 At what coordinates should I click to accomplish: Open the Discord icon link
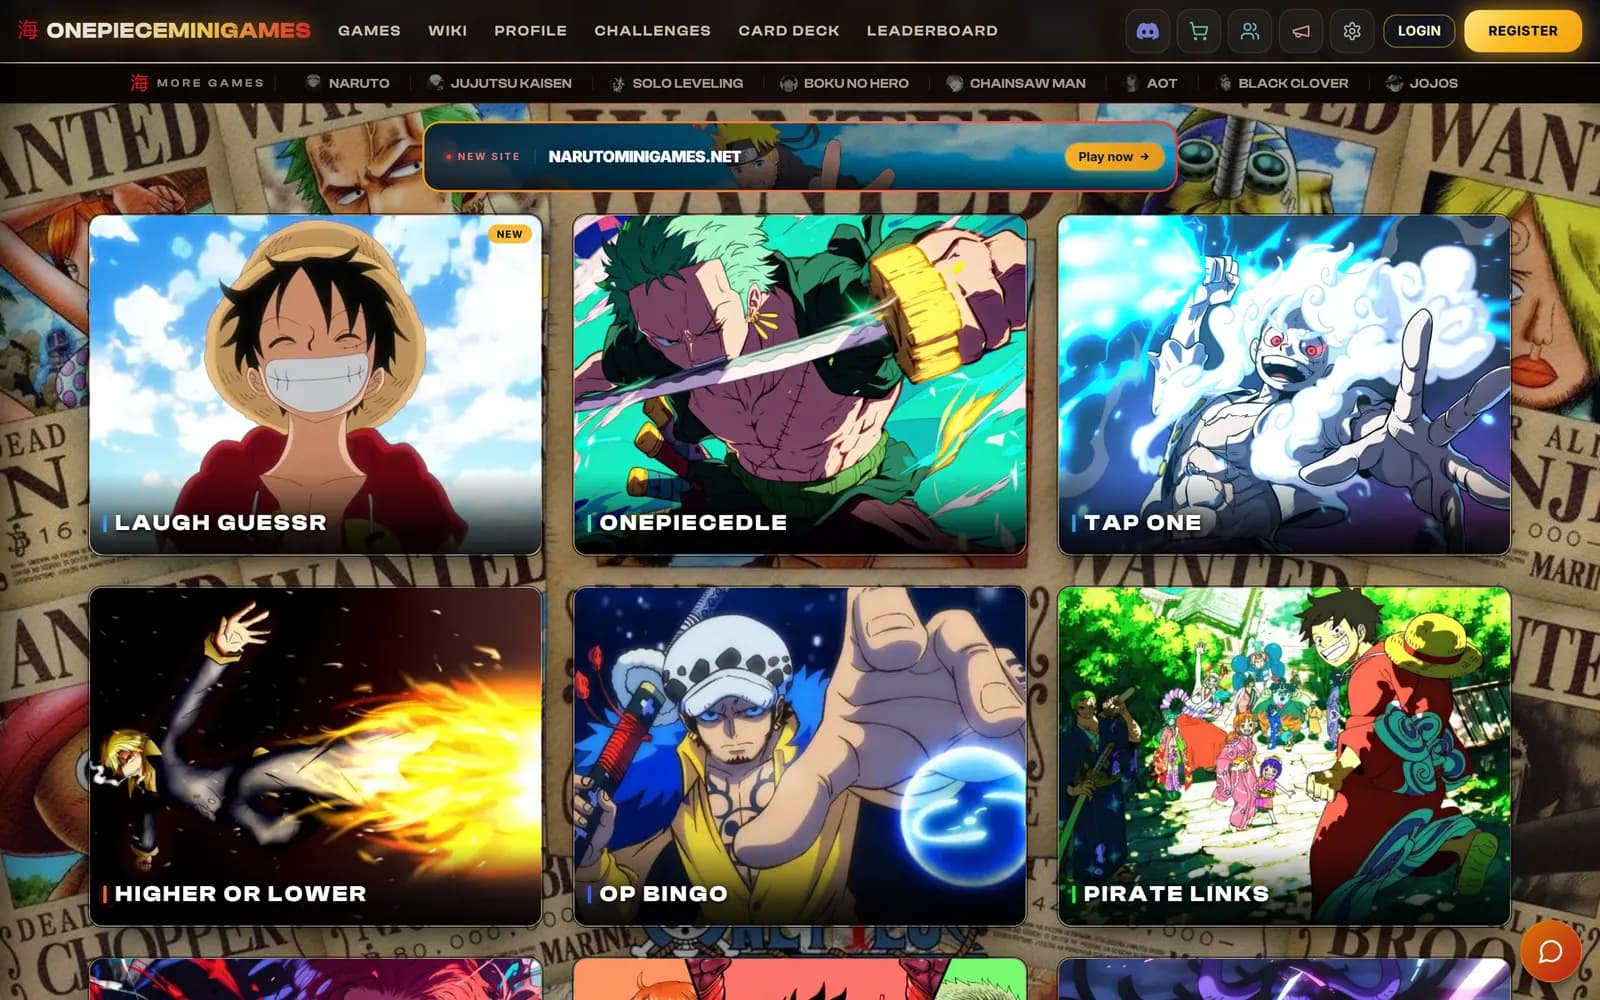click(1148, 31)
